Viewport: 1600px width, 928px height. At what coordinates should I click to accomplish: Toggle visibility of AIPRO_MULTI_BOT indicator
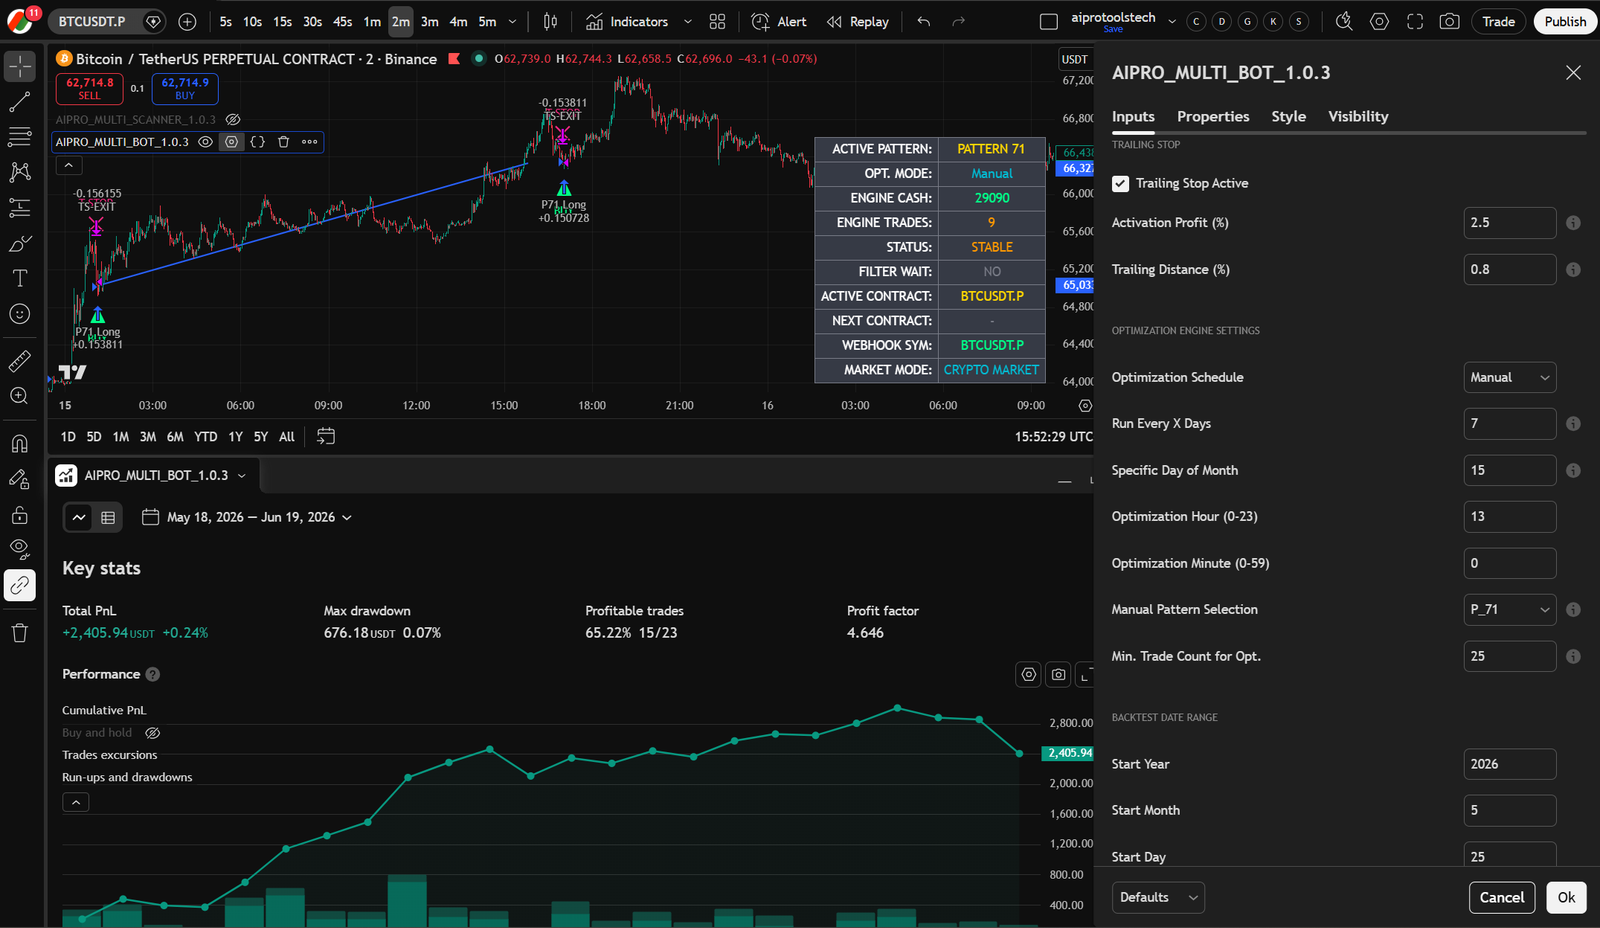coord(205,142)
